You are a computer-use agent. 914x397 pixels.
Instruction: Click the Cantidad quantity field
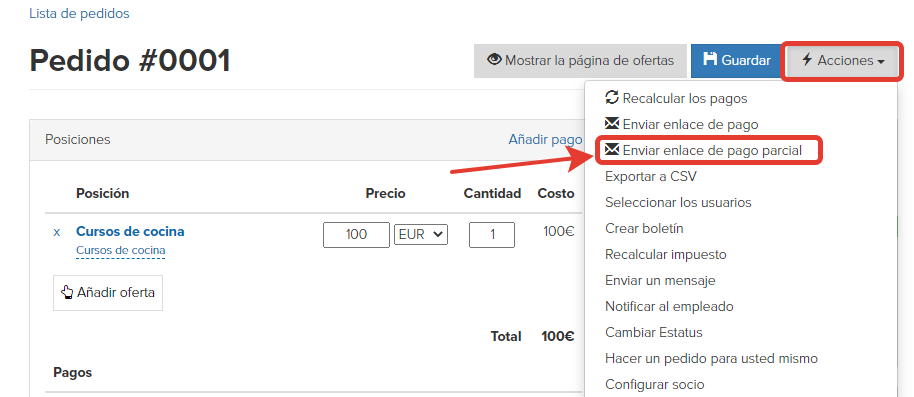point(492,234)
